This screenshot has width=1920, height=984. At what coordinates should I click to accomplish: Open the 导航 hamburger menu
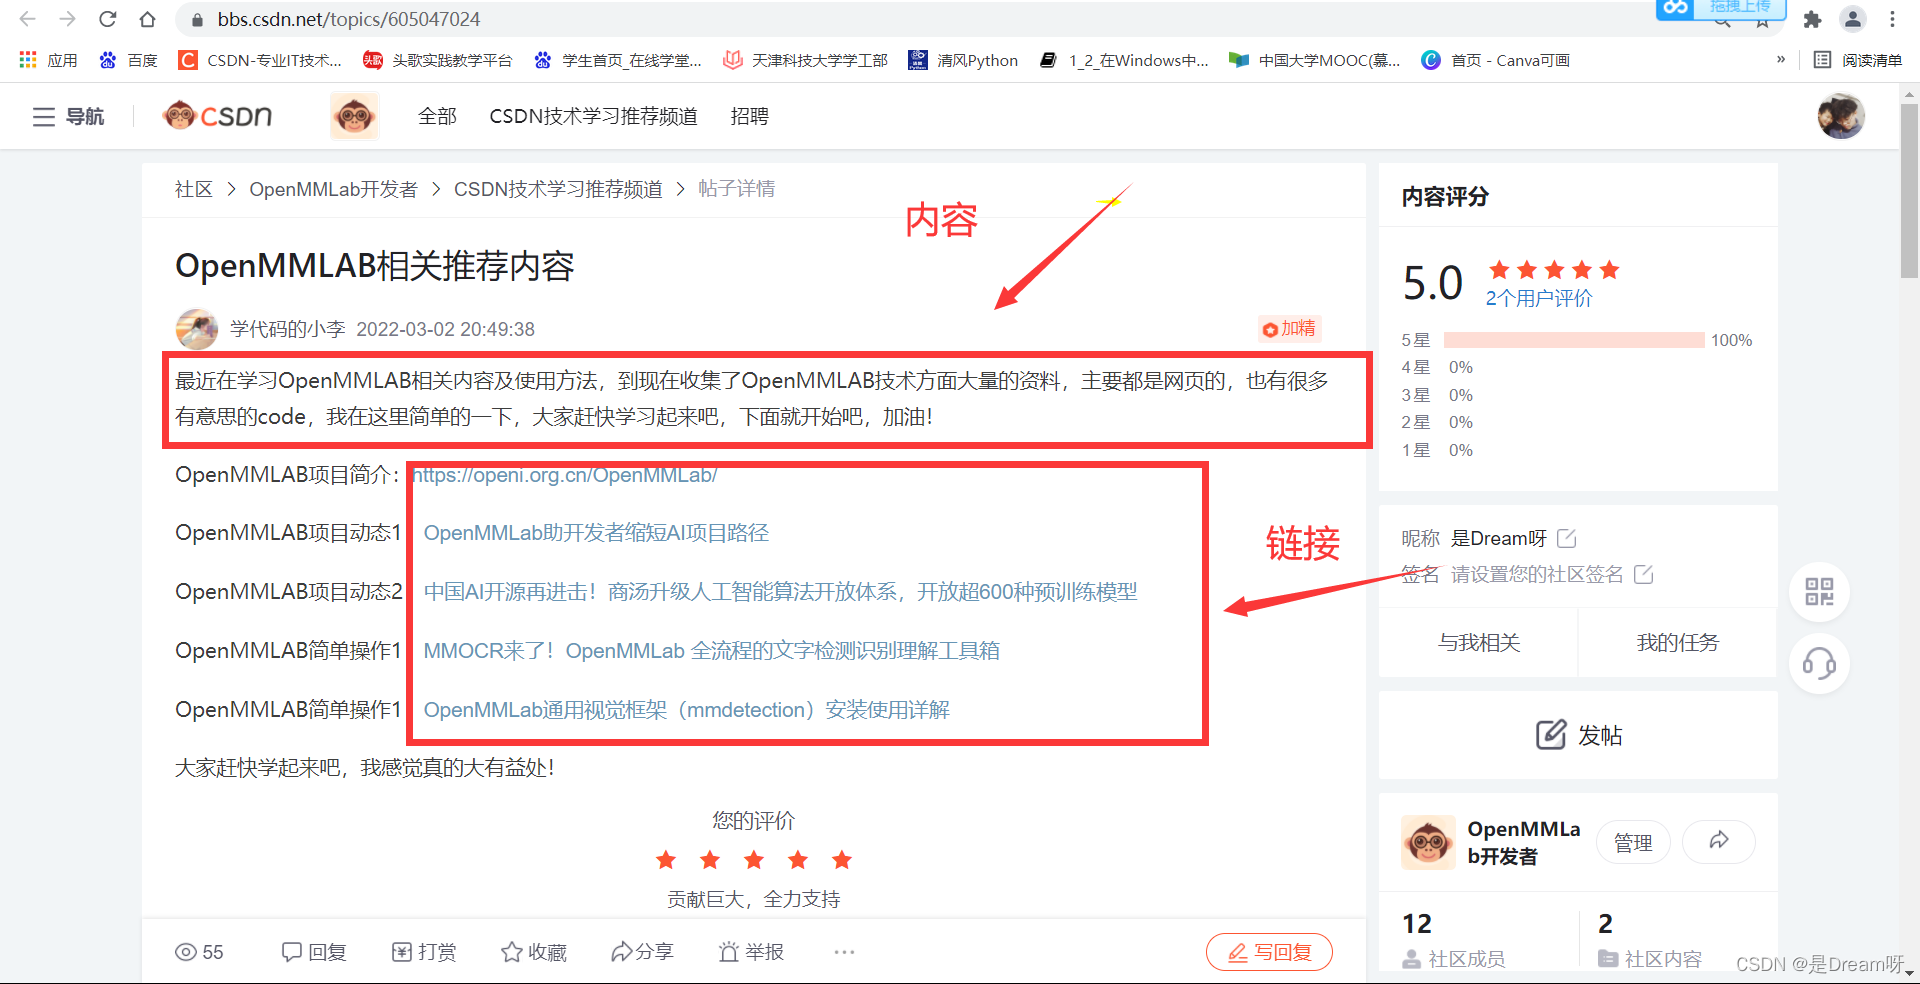[68, 117]
